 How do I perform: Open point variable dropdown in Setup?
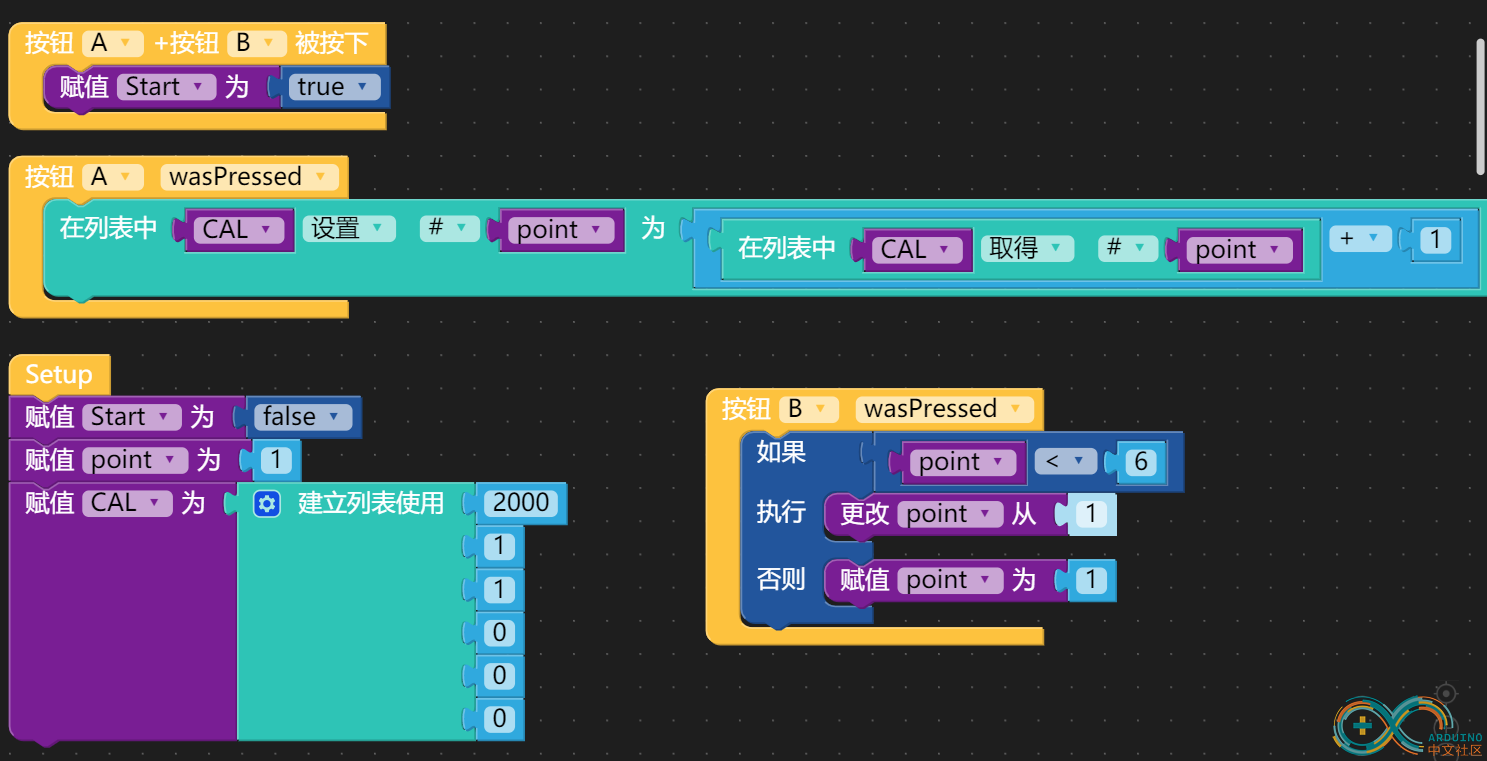click(136, 460)
